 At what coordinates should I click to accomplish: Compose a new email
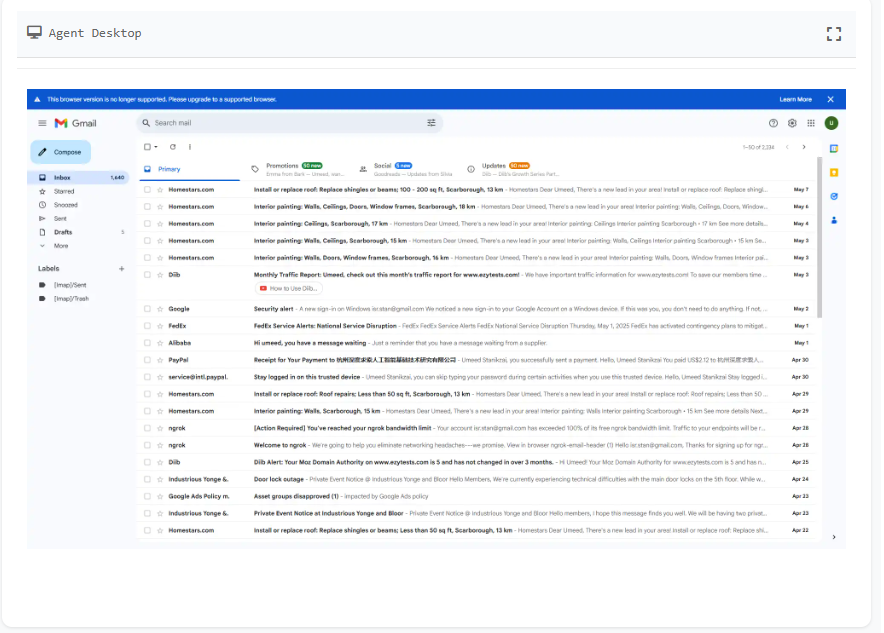(x=60, y=152)
